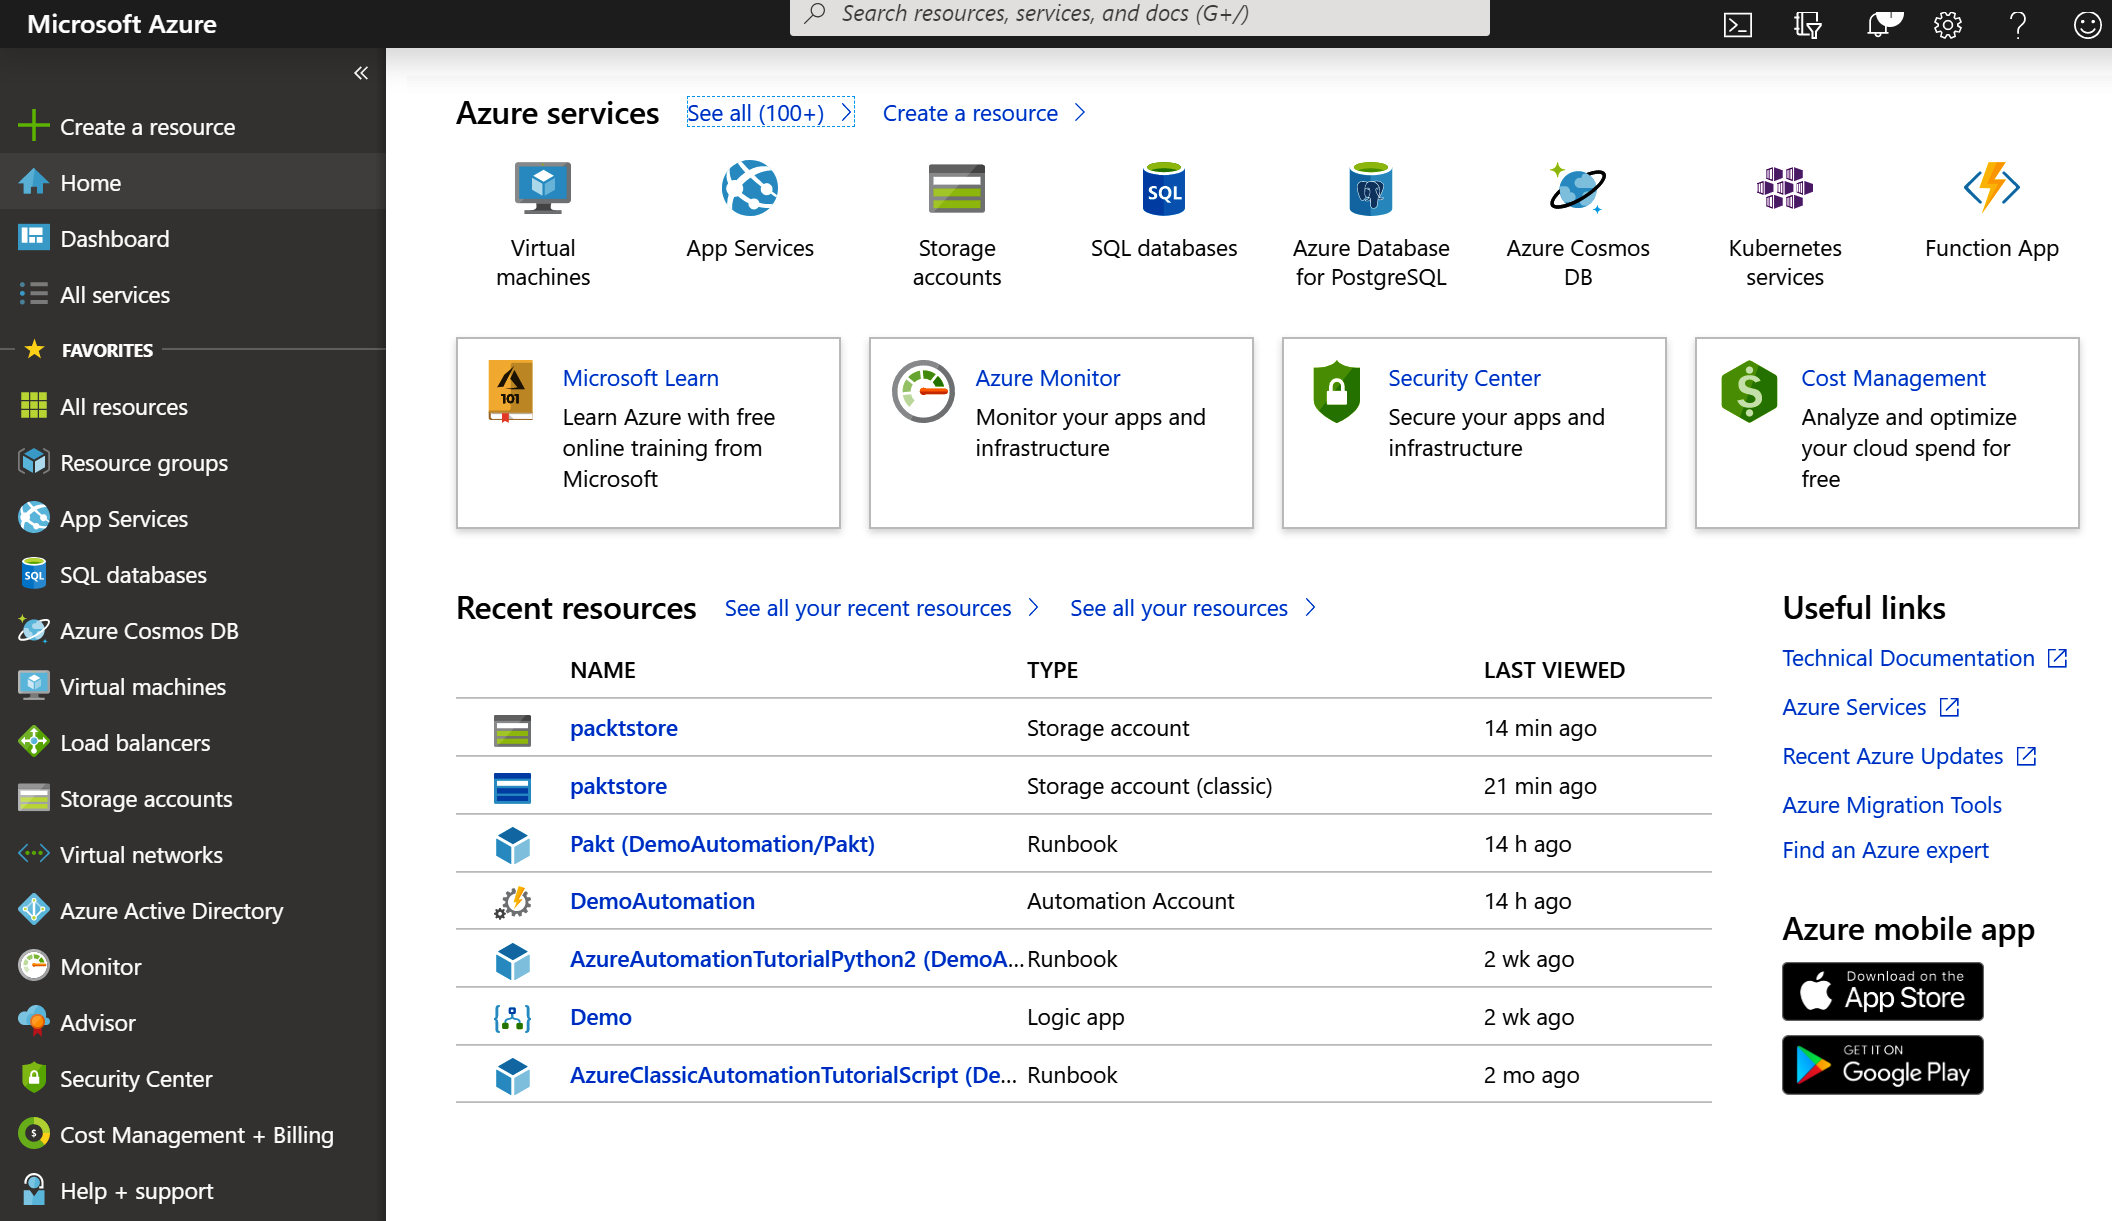2112x1221 pixels.
Task: Click the SQL databases sidebar icon
Action: click(34, 574)
